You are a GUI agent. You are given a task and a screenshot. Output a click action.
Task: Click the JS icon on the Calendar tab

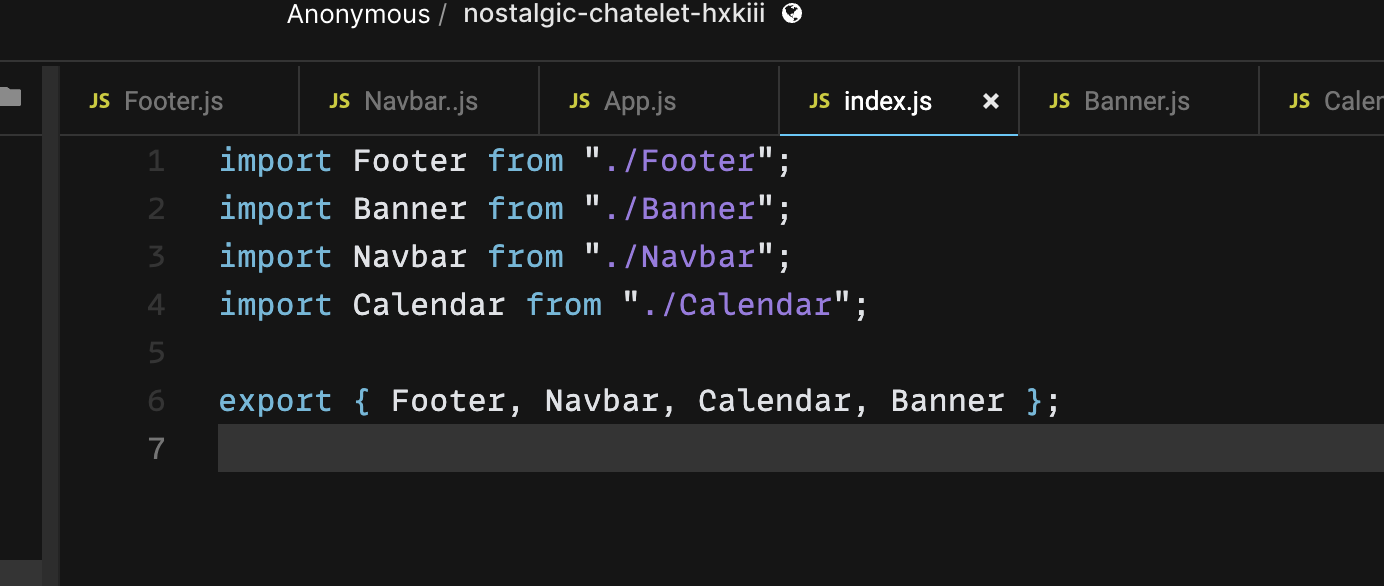point(1298,100)
